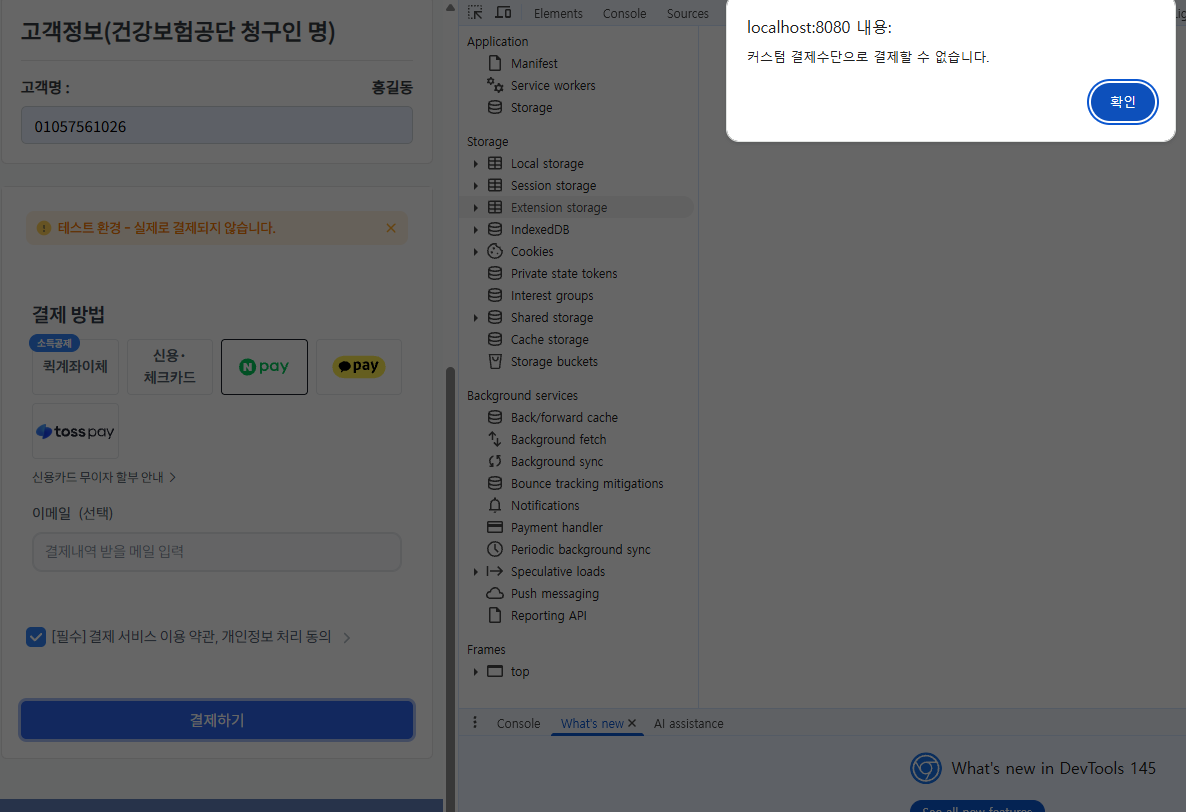Open the Console tab in top bar
The image size is (1186, 812).
point(624,14)
